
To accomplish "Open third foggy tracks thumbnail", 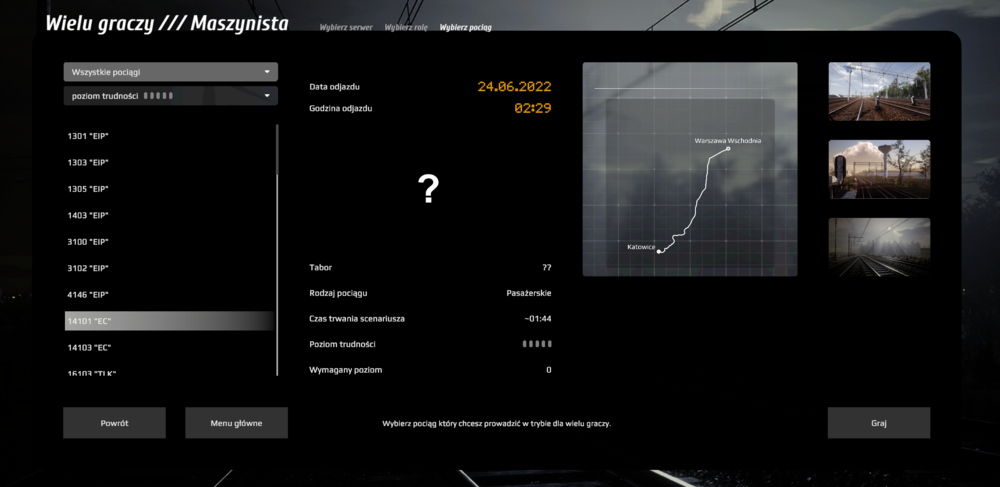I will 879,247.
